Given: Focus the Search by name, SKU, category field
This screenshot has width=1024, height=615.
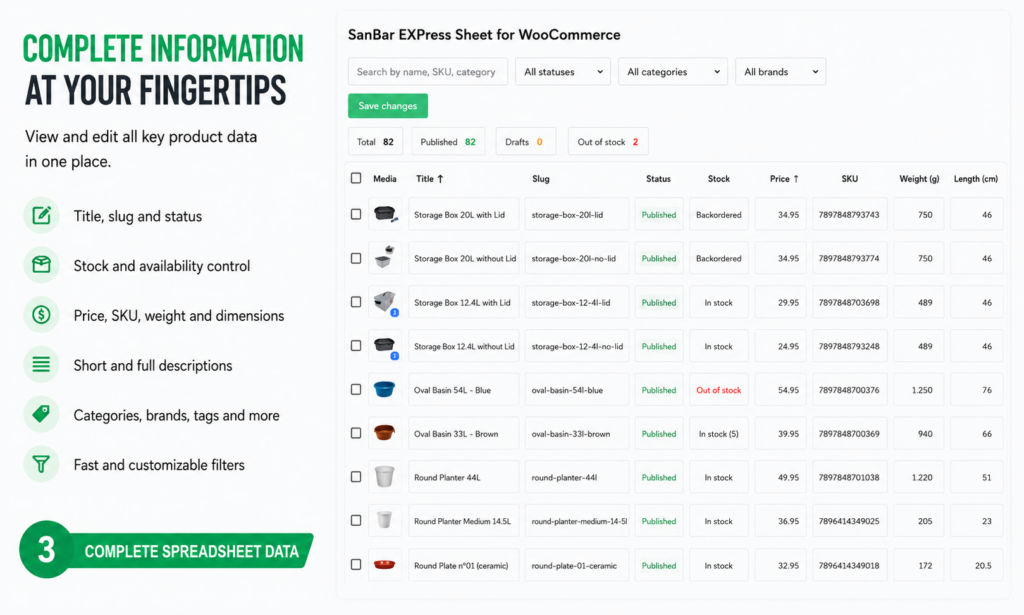Looking at the screenshot, I should (x=428, y=72).
